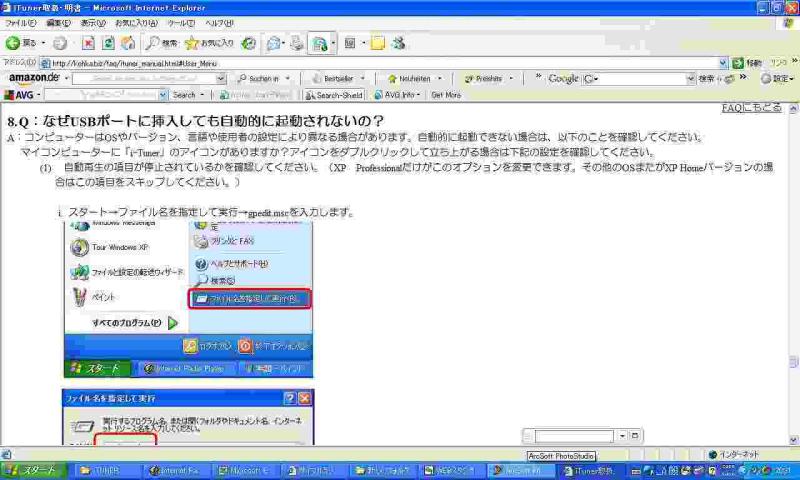
Task: Switch to the Microsoft E taskbar button
Action: [245, 471]
